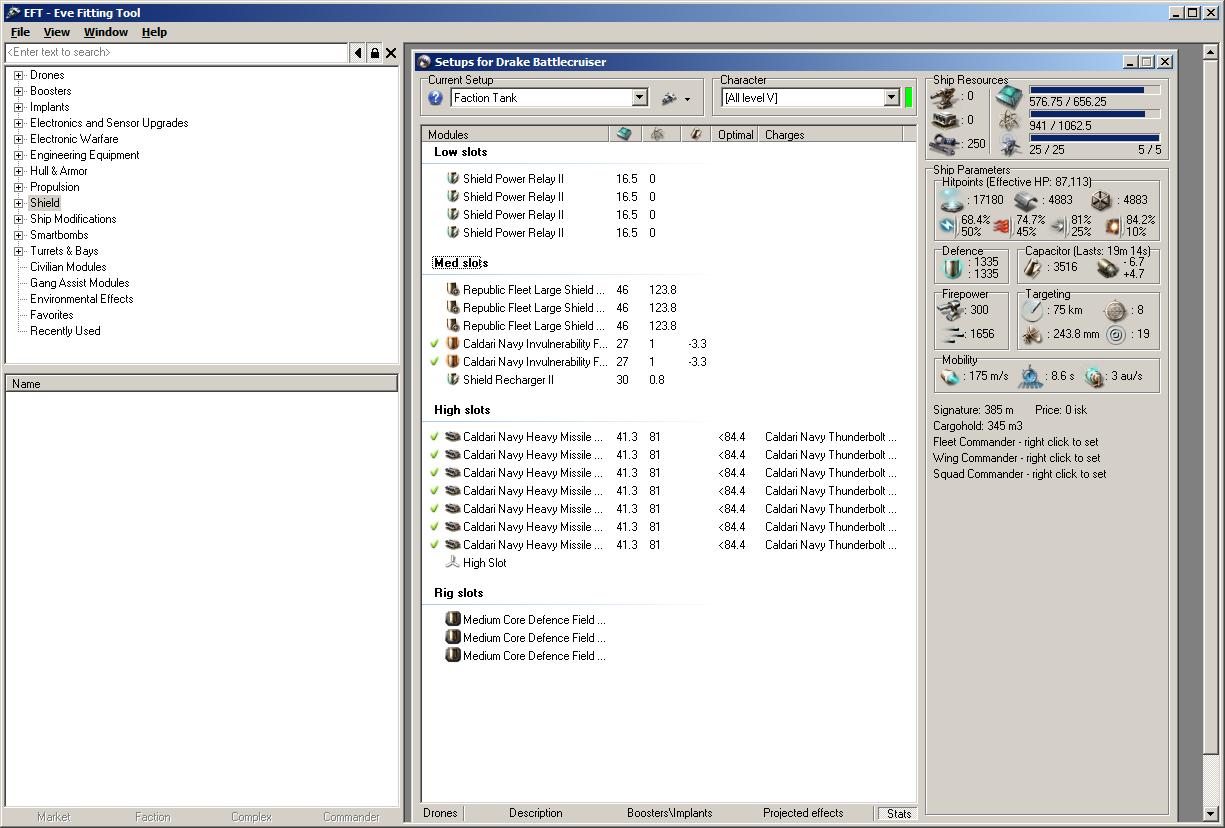Screen dimensions: 1225x828
Task: Open the Window menu
Action: pos(106,32)
